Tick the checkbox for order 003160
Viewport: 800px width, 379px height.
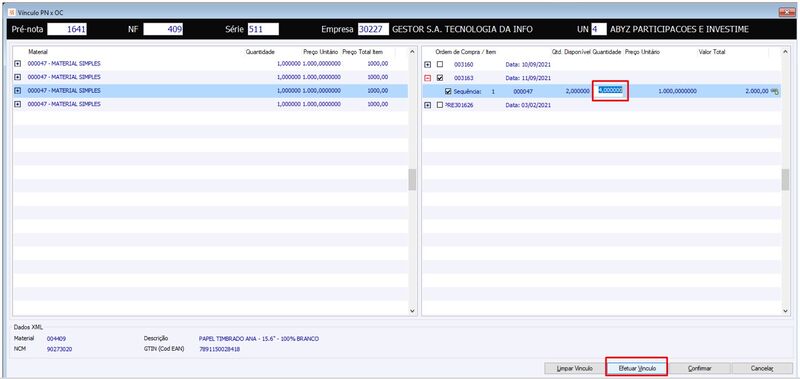pyautogui.click(x=440, y=64)
